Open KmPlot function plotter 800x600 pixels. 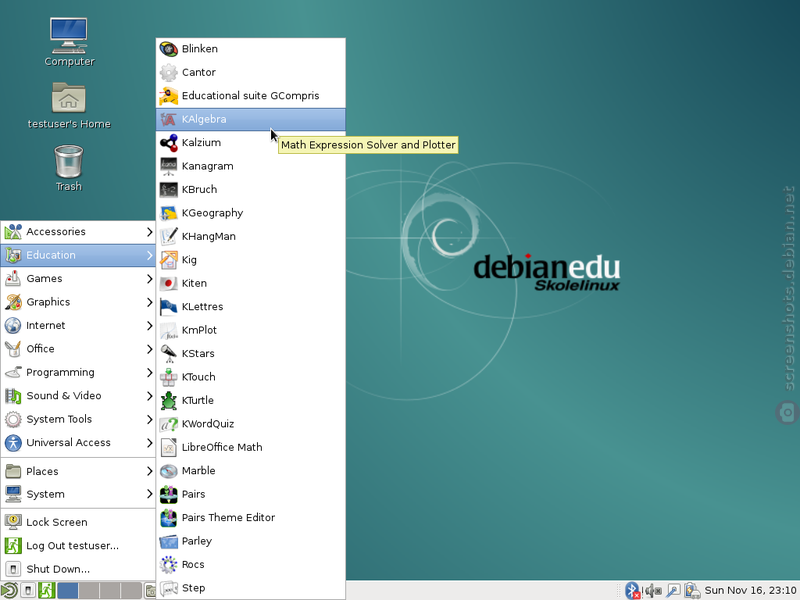coord(251,331)
